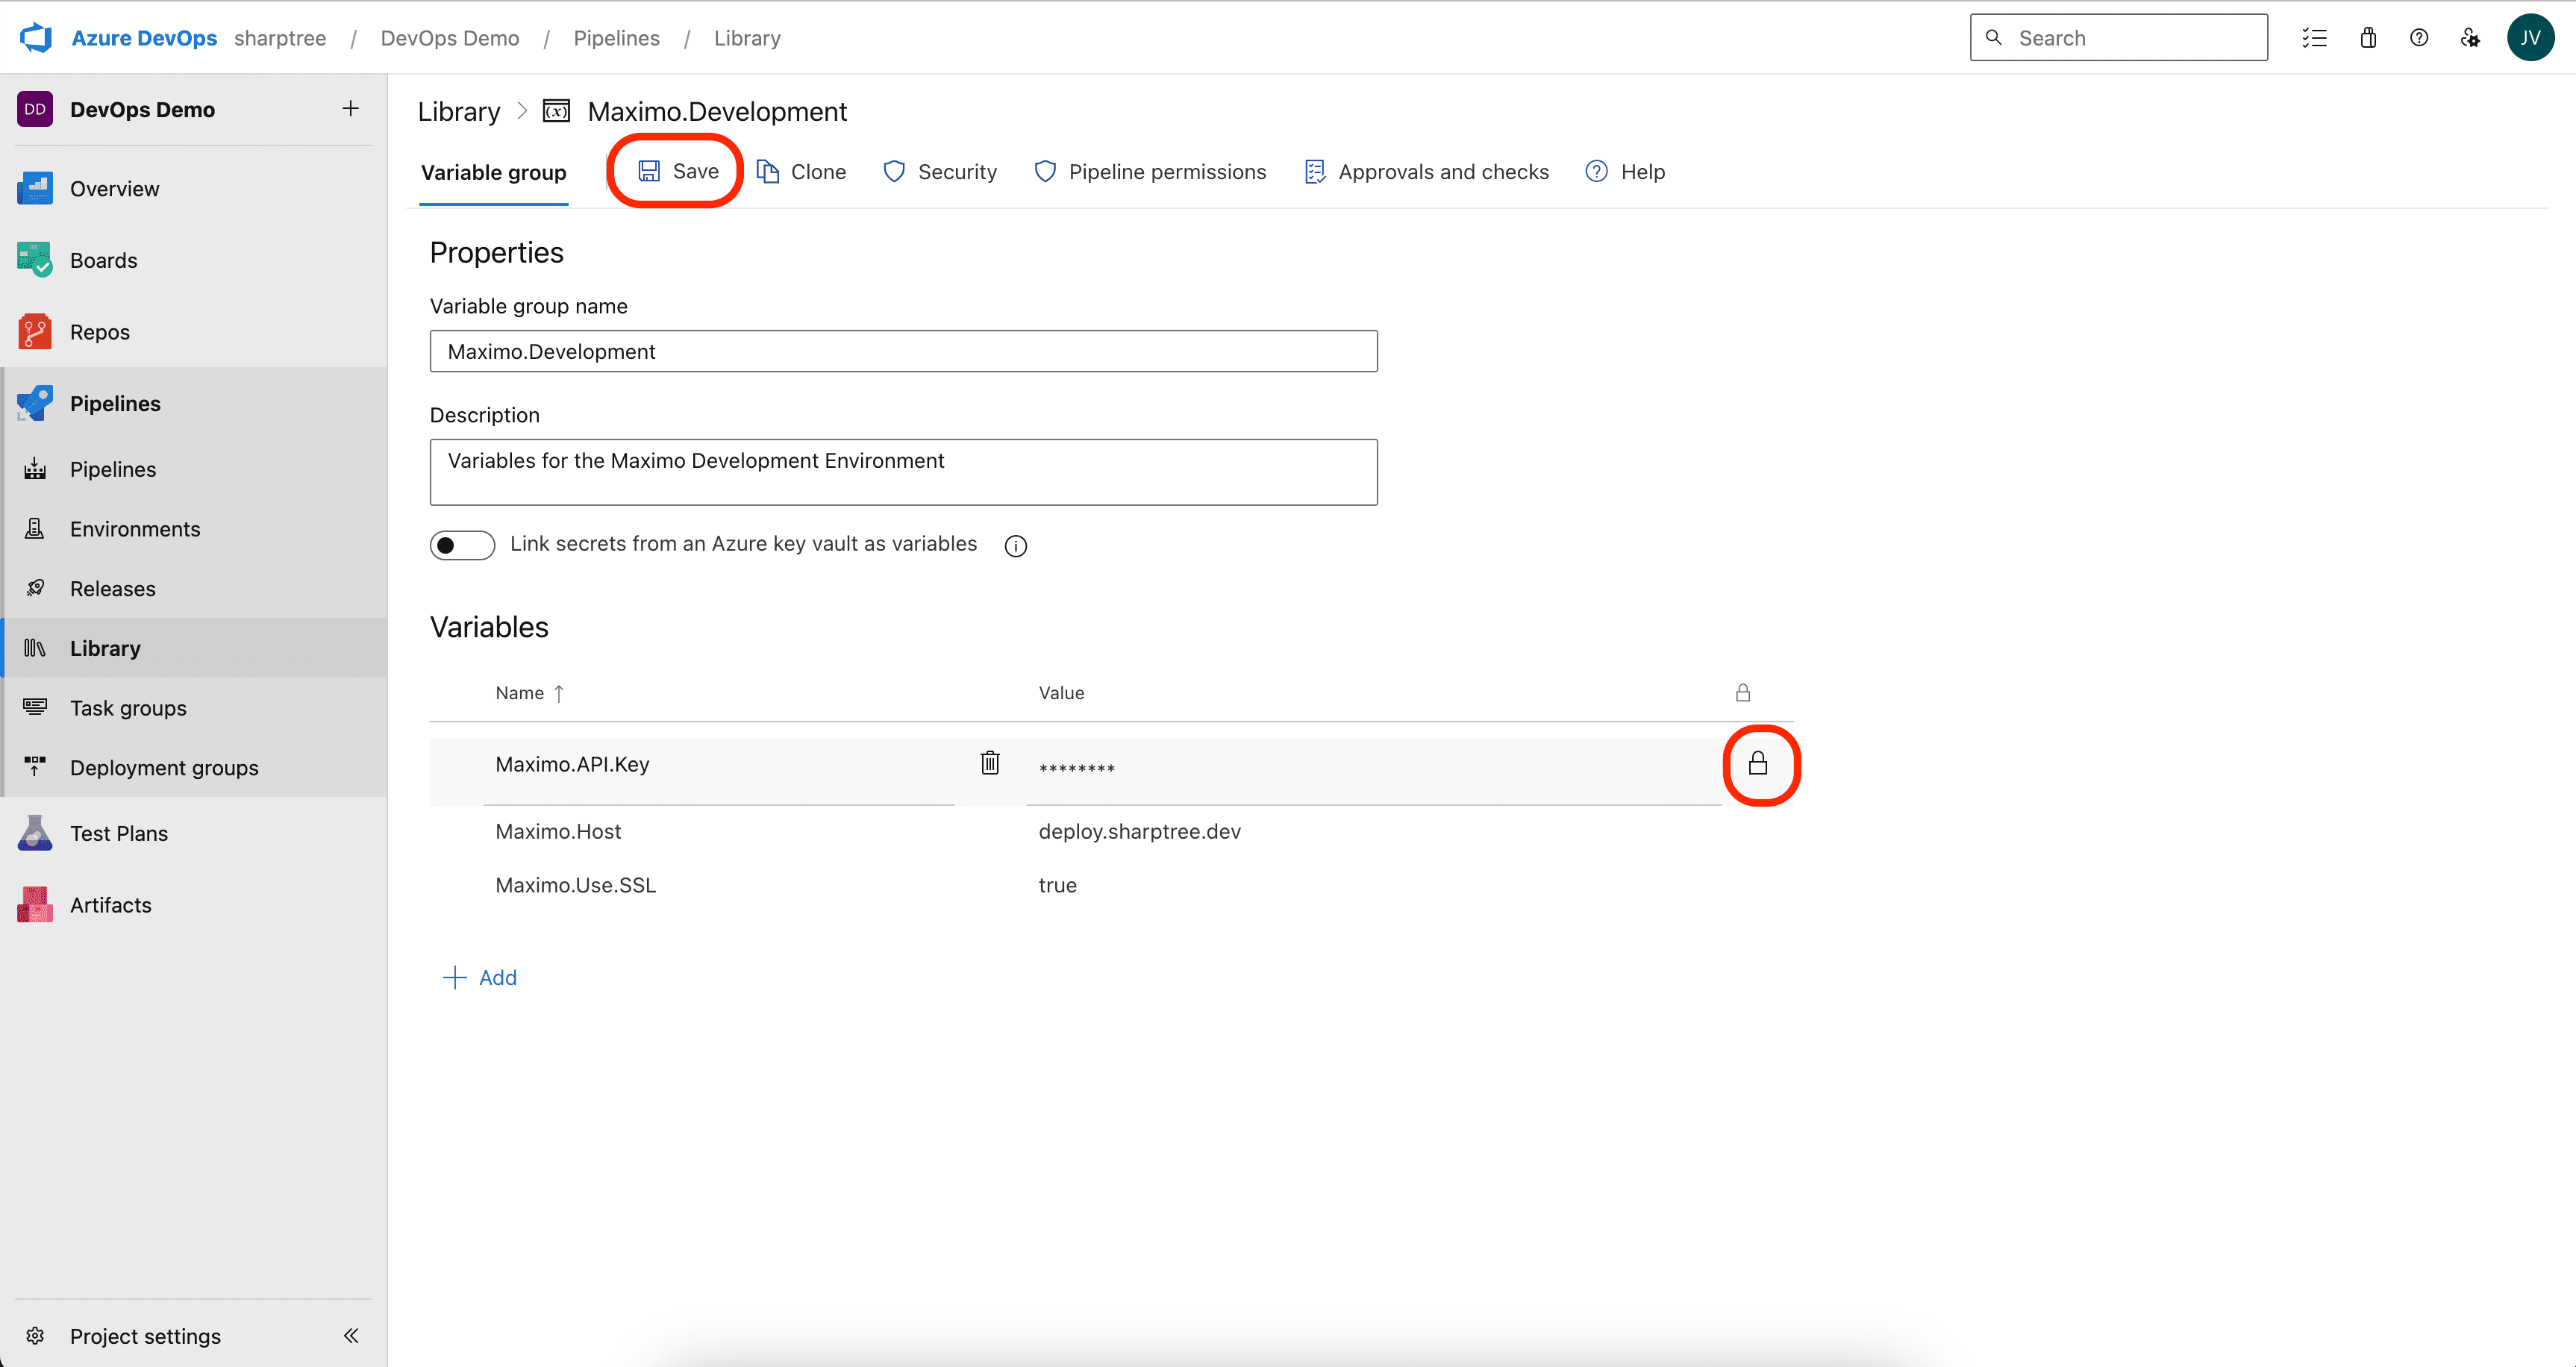Edit the Variable group name field
This screenshot has width=2576, height=1367.
[x=903, y=351]
